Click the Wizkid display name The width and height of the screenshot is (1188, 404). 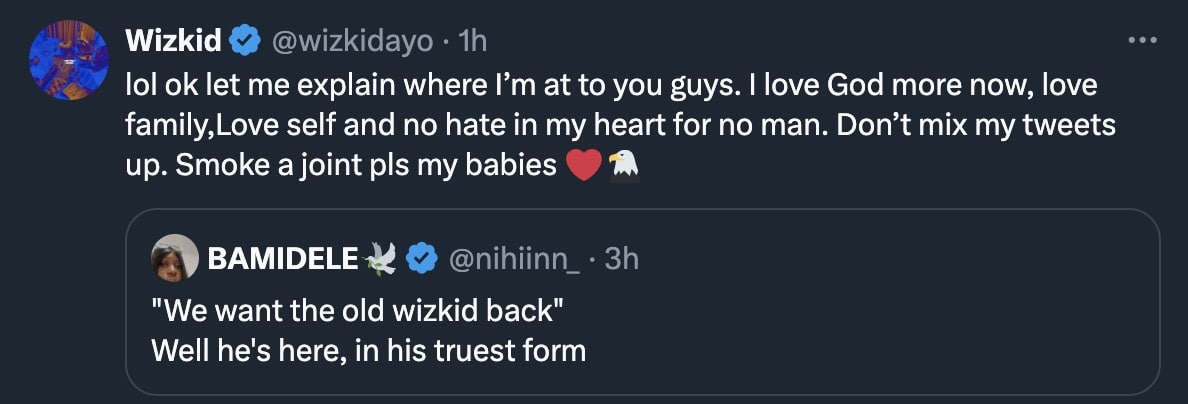[174, 41]
